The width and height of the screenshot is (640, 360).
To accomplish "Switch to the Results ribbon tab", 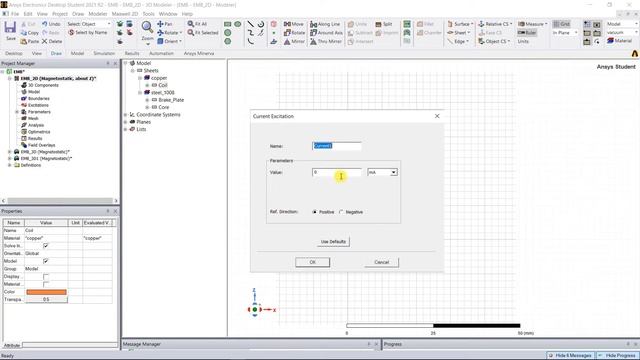I will [132, 53].
